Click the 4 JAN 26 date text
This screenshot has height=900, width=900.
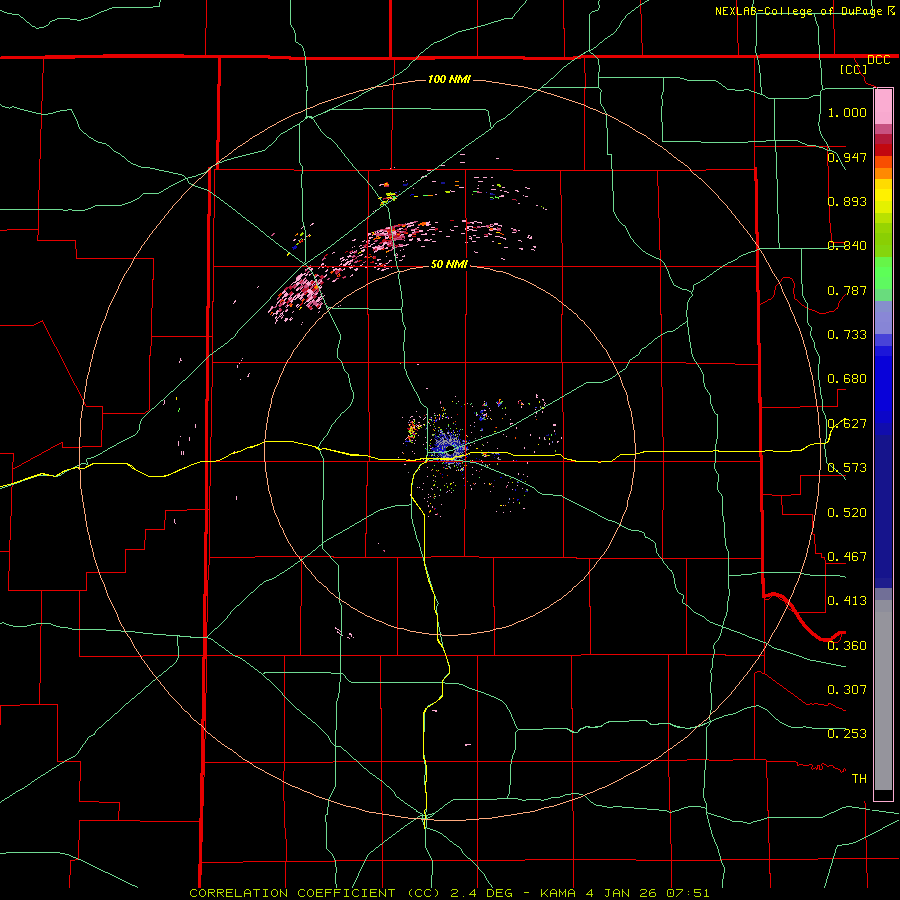pyautogui.click(x=621, y=893)
